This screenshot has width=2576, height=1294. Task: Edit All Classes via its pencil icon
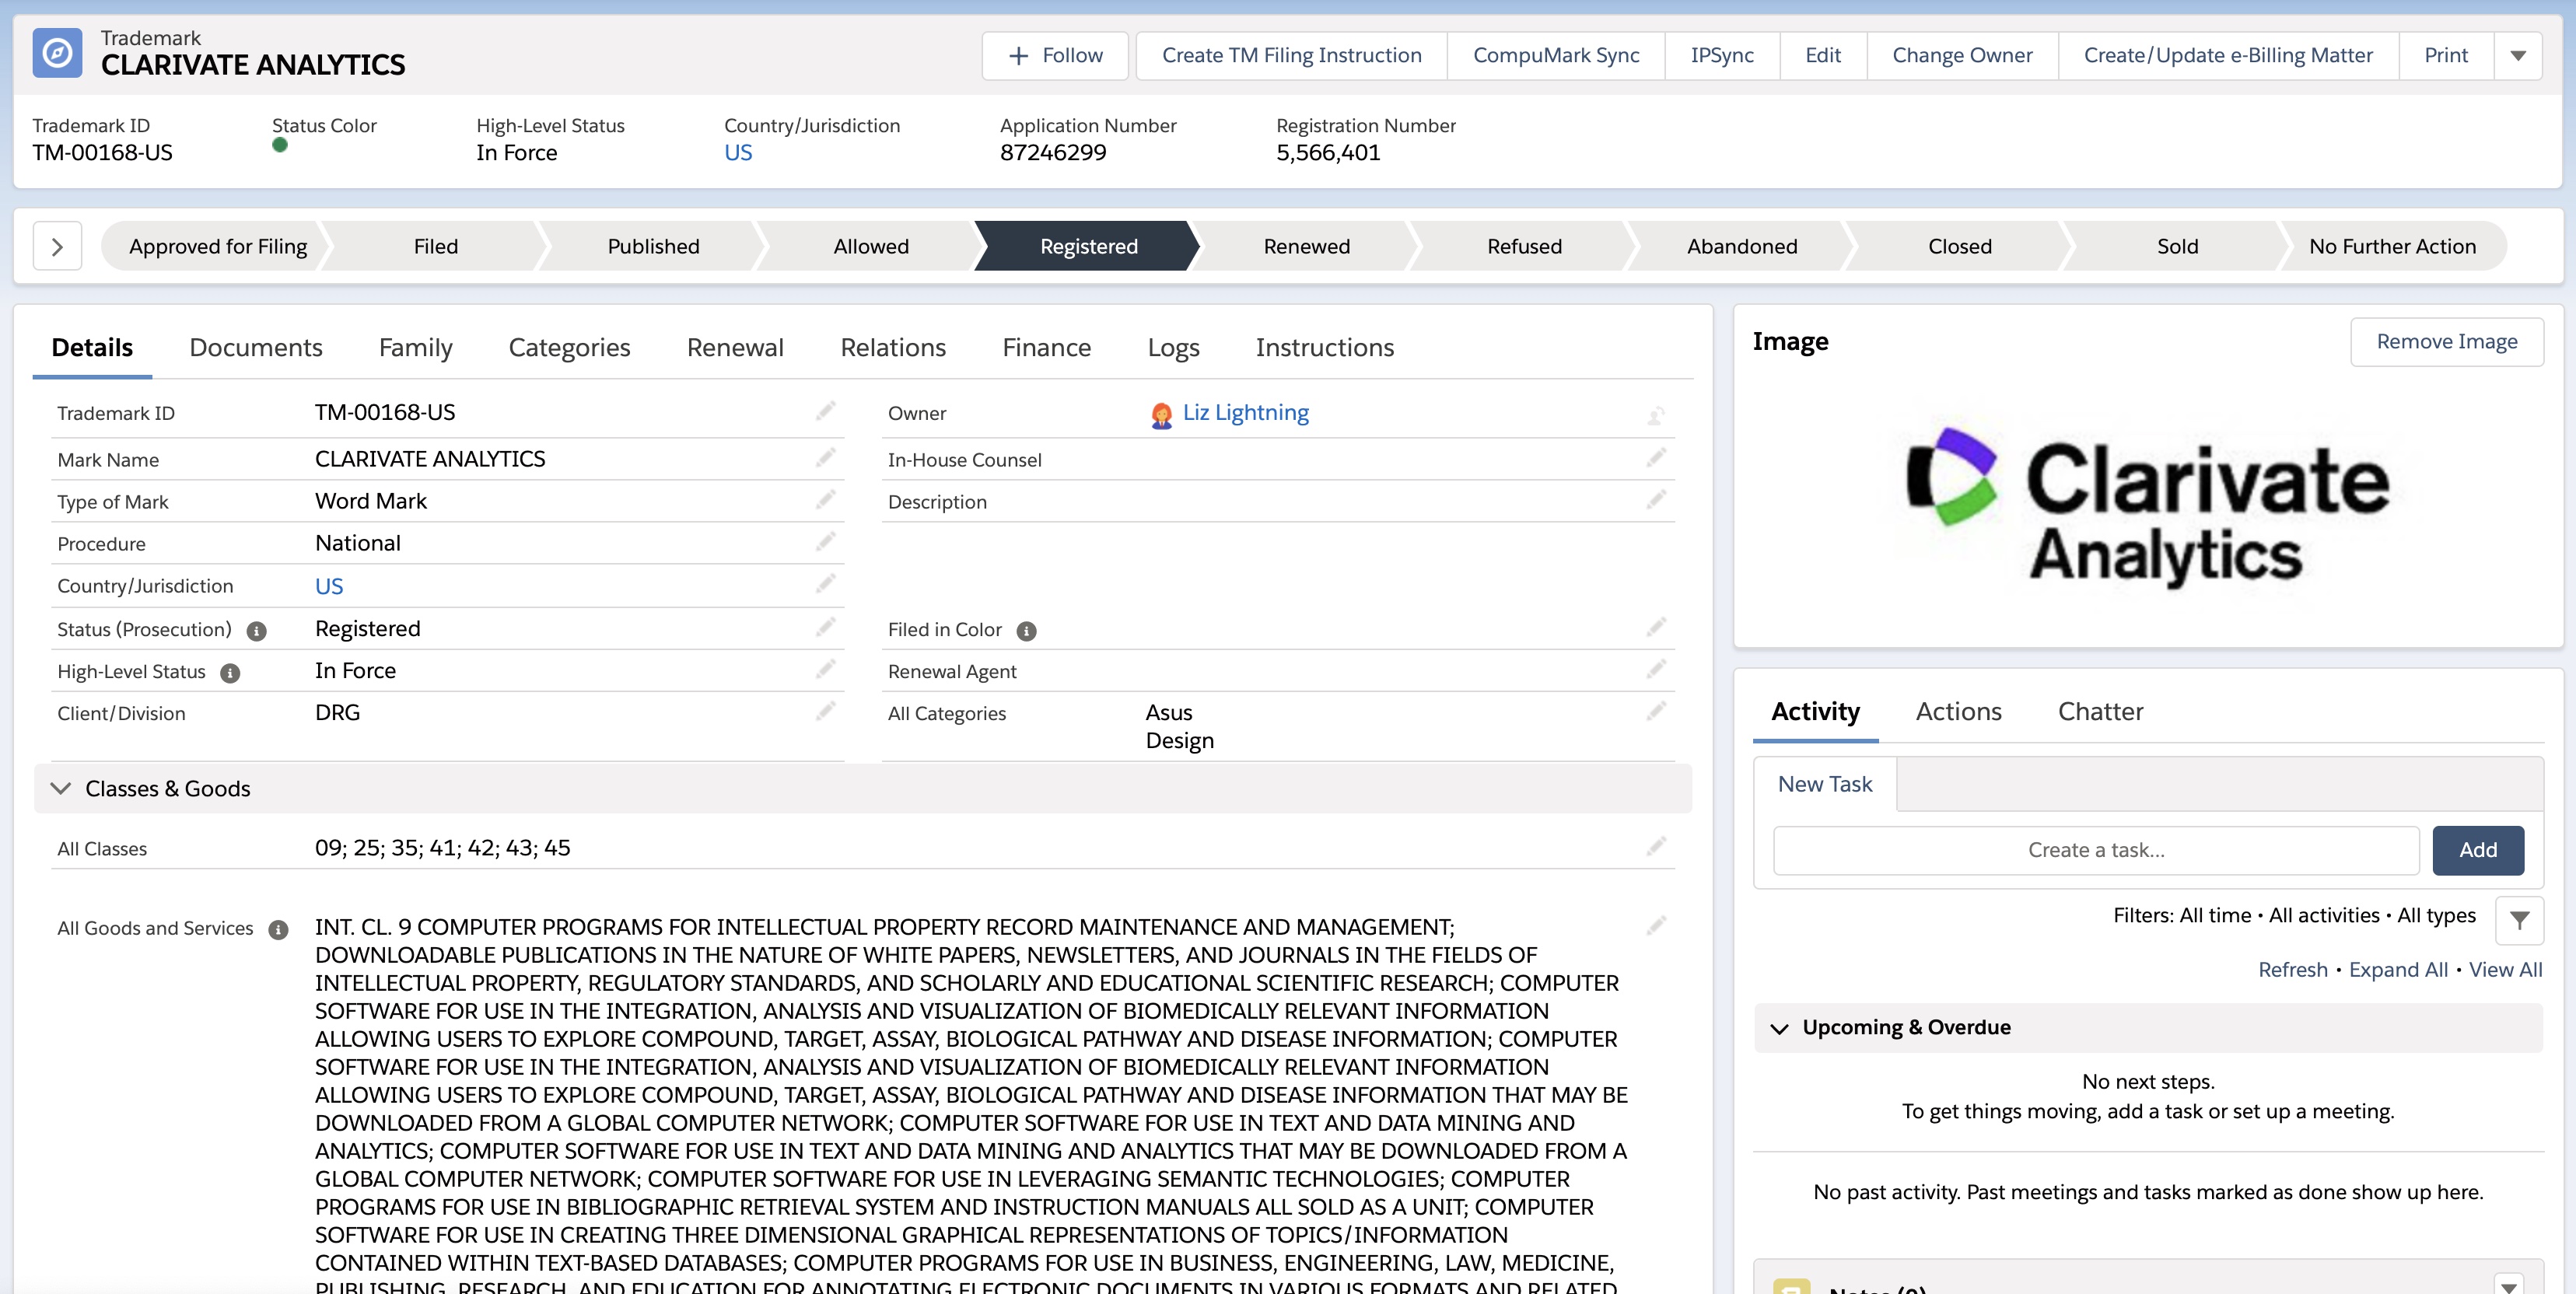coord(1657,845)
